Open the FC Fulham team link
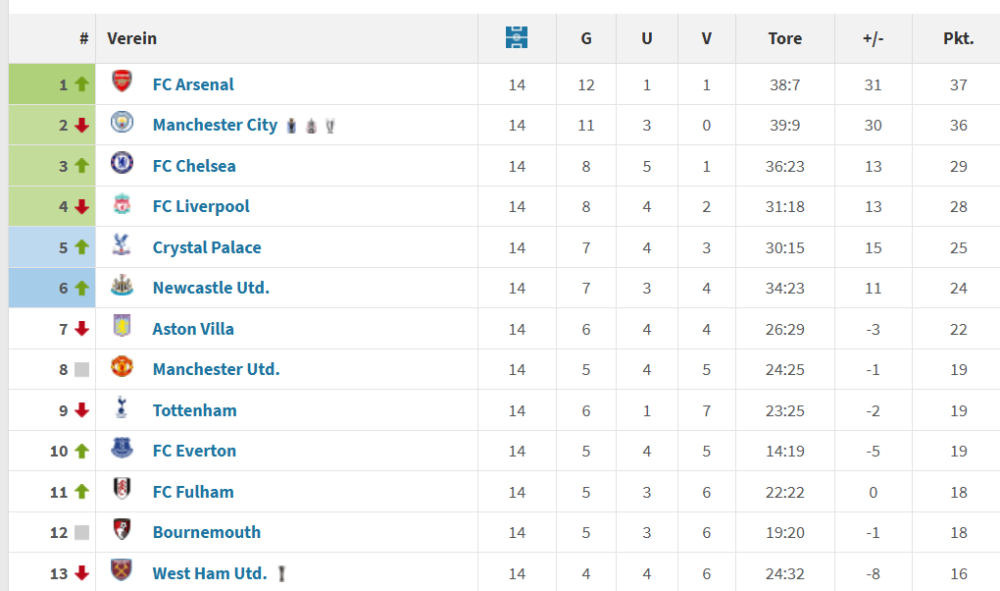 tap(193, 492)
